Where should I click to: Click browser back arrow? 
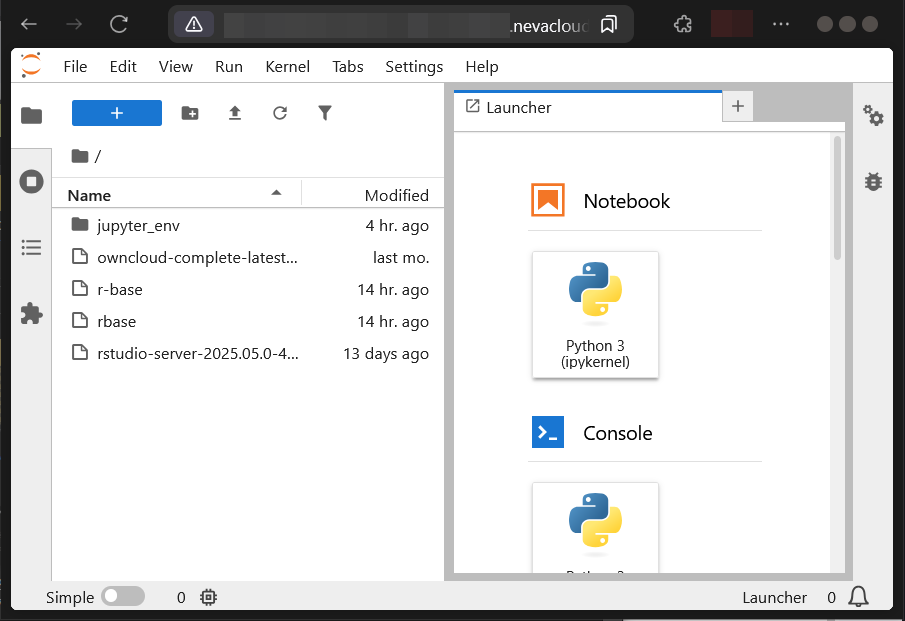(x=29, y=24)
